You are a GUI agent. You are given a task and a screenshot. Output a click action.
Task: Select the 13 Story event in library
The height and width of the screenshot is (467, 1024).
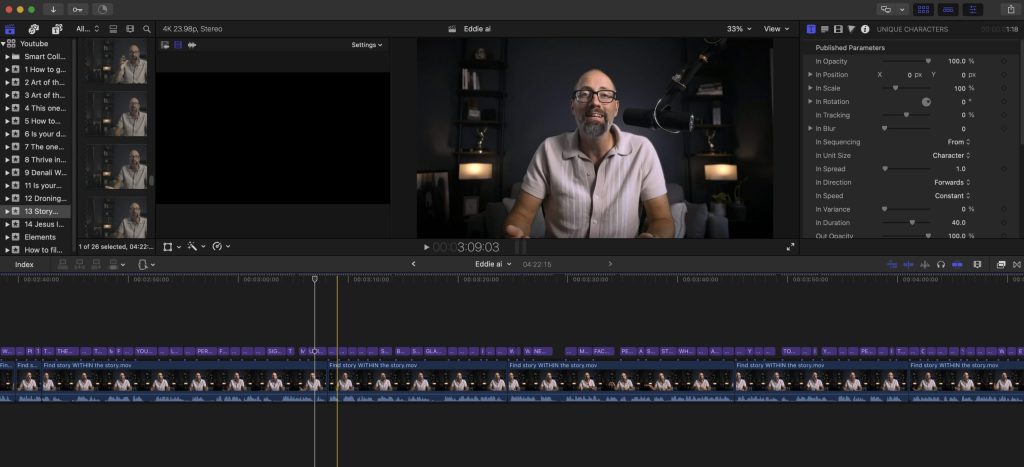(41, 211)
